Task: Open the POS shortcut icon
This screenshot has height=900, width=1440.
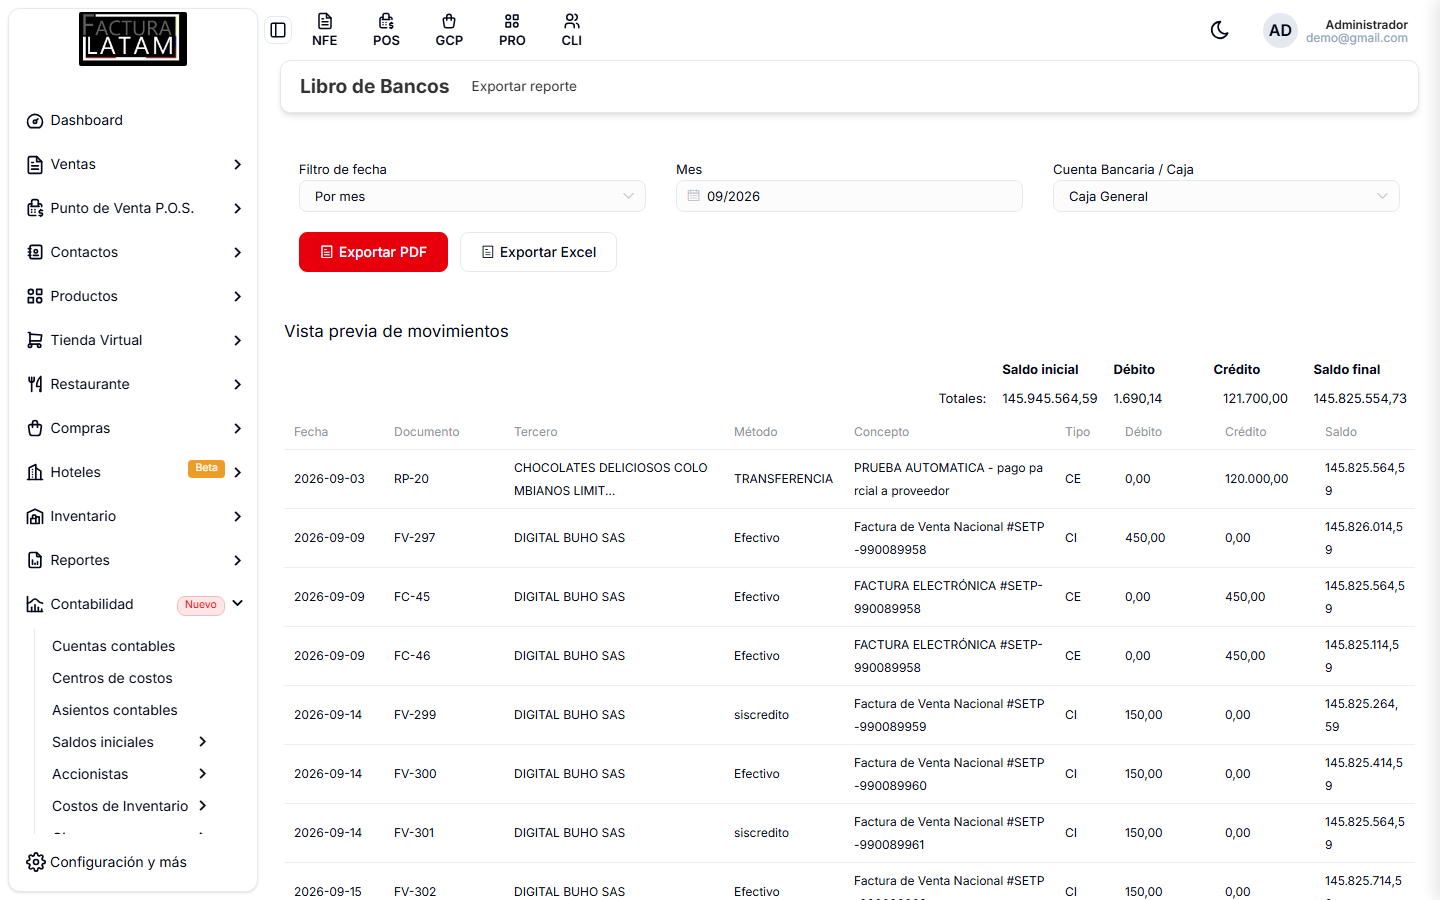Action: 386,30
